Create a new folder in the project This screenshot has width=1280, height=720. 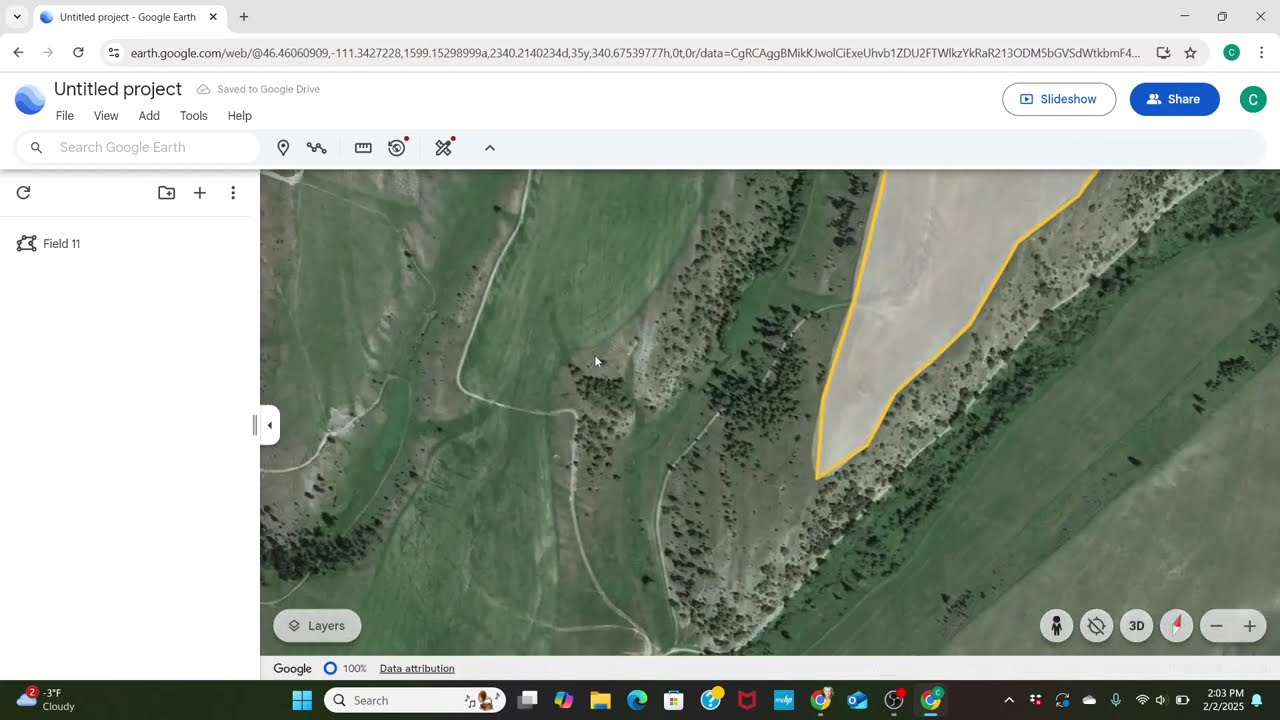(x=167, y=193)
